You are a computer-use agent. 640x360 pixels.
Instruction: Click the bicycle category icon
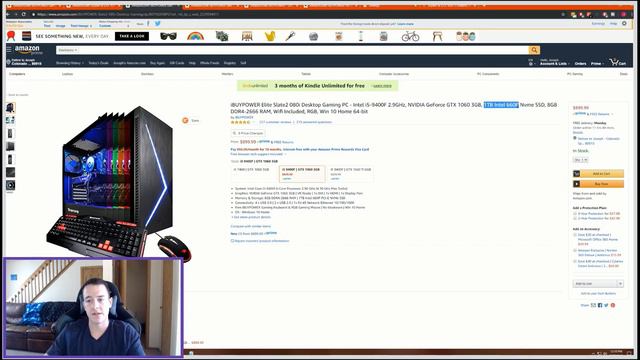click(x=410, y=36)
